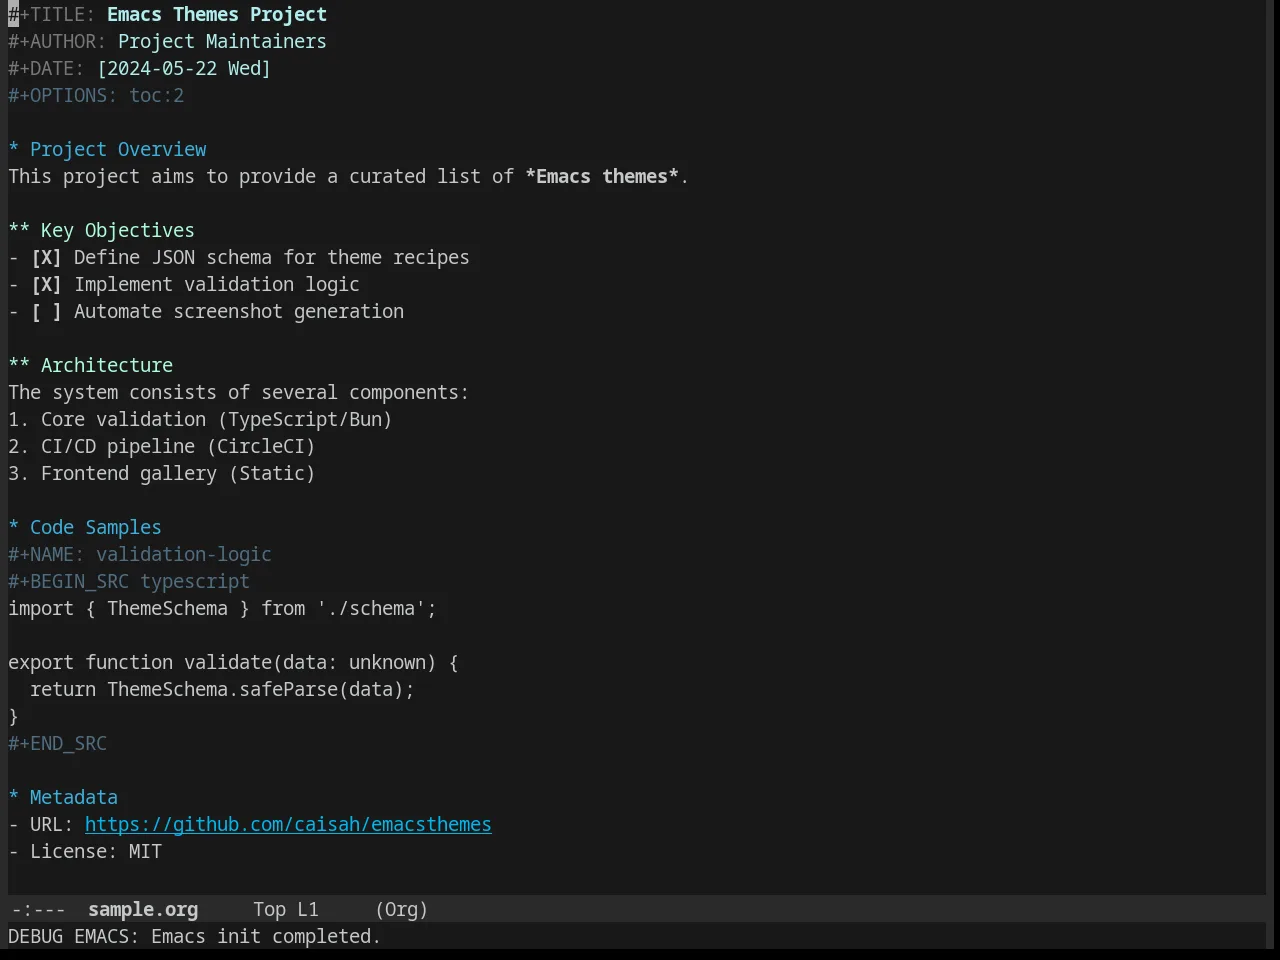Click the line 'Frontend gallery (Static)'

[162, 473]
